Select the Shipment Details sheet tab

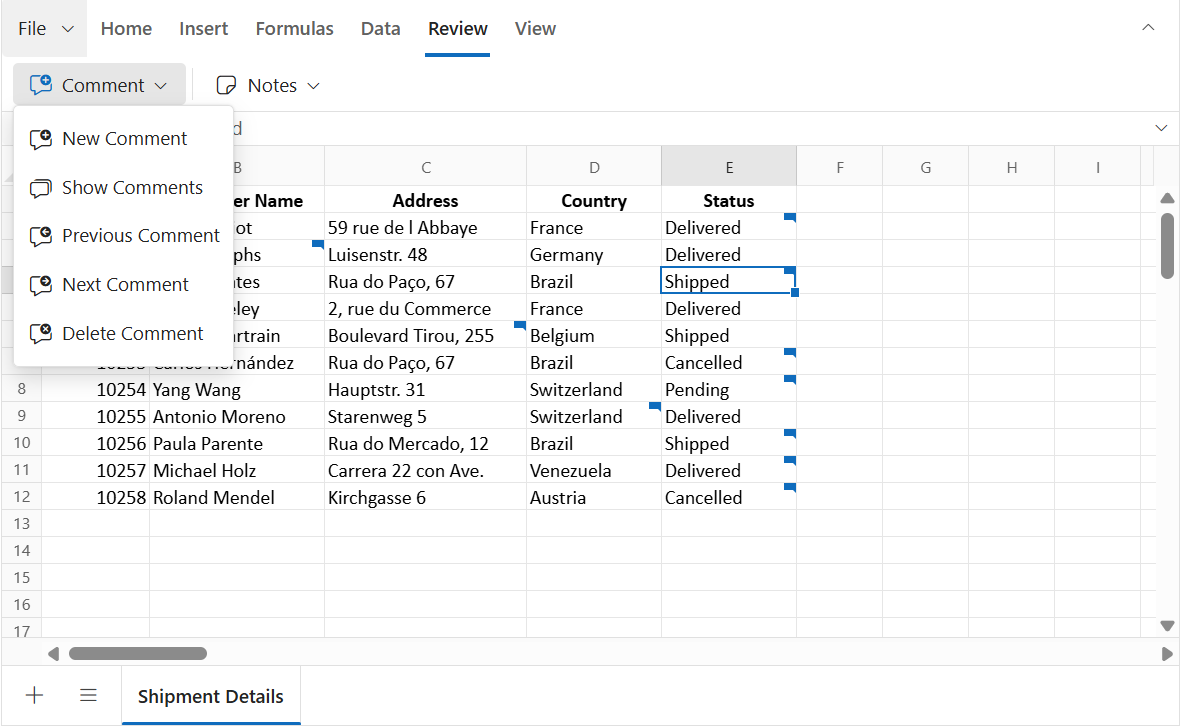[x=210, y=696]
